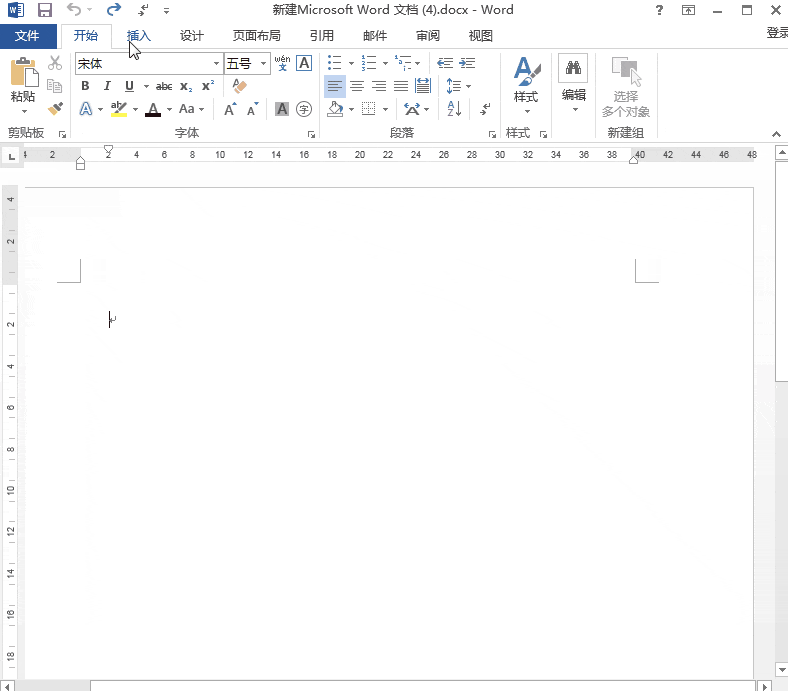The width and height of the screenshot is (788, 691).
Task: Expand the Paste options arrow
Action: coord(24,112)
